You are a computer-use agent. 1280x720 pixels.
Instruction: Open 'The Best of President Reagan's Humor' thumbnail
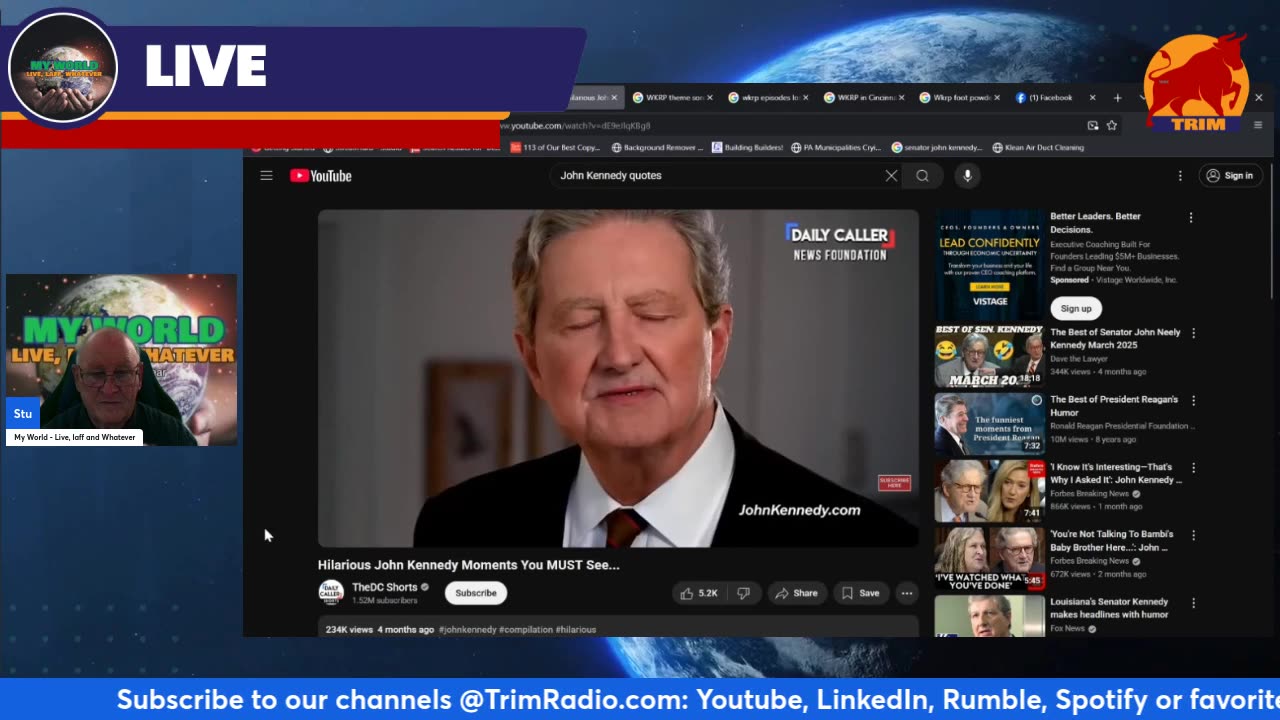(x=989, y=424)
